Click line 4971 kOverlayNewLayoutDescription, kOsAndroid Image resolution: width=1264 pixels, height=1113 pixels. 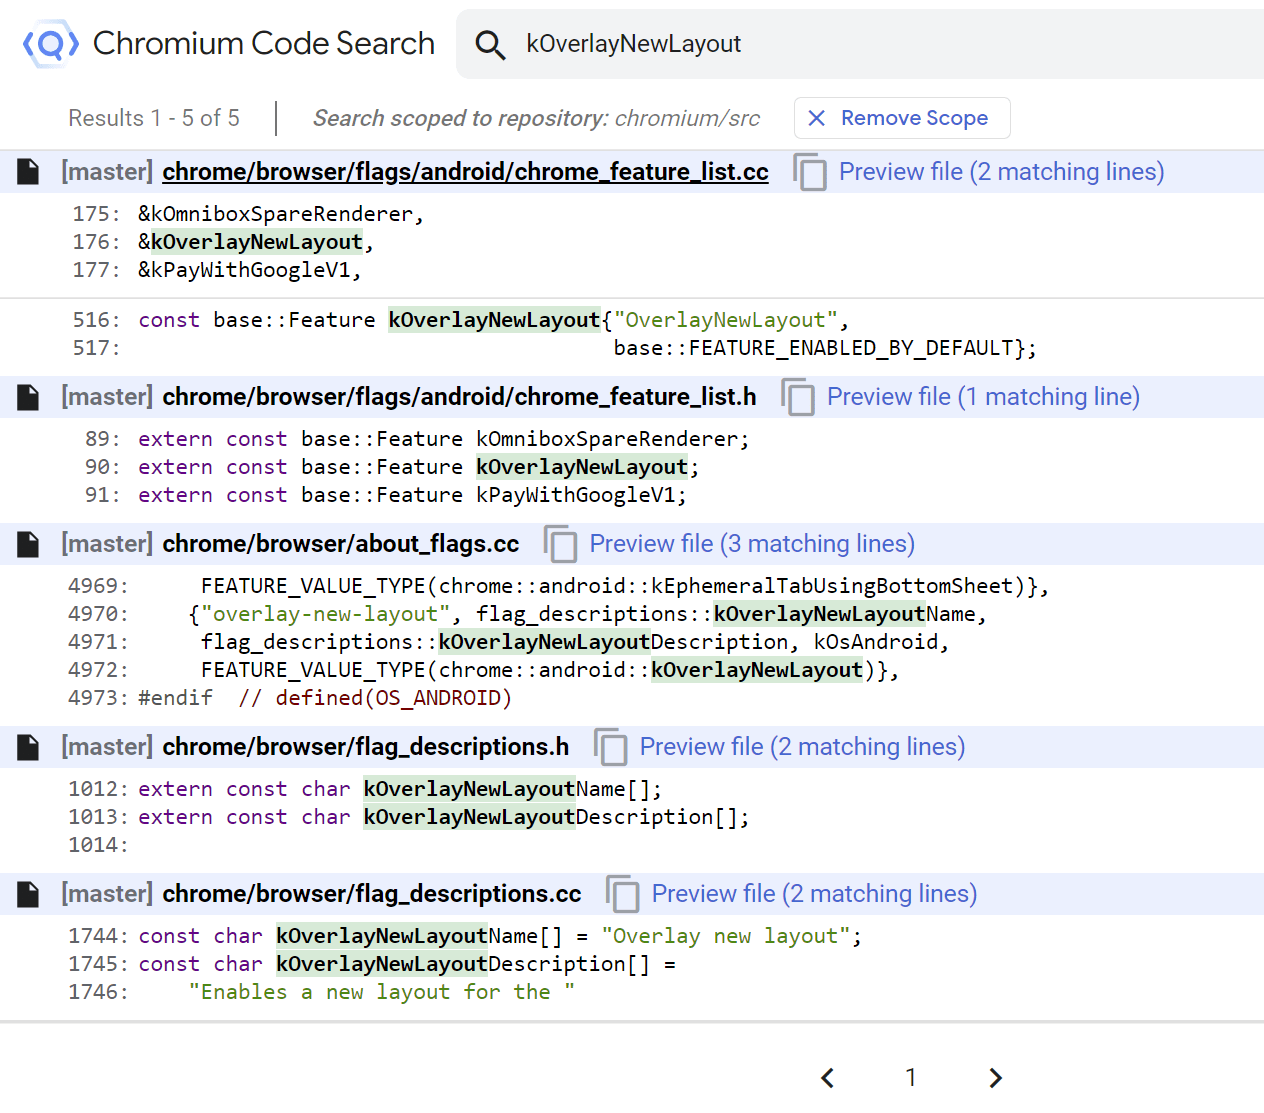575,642
